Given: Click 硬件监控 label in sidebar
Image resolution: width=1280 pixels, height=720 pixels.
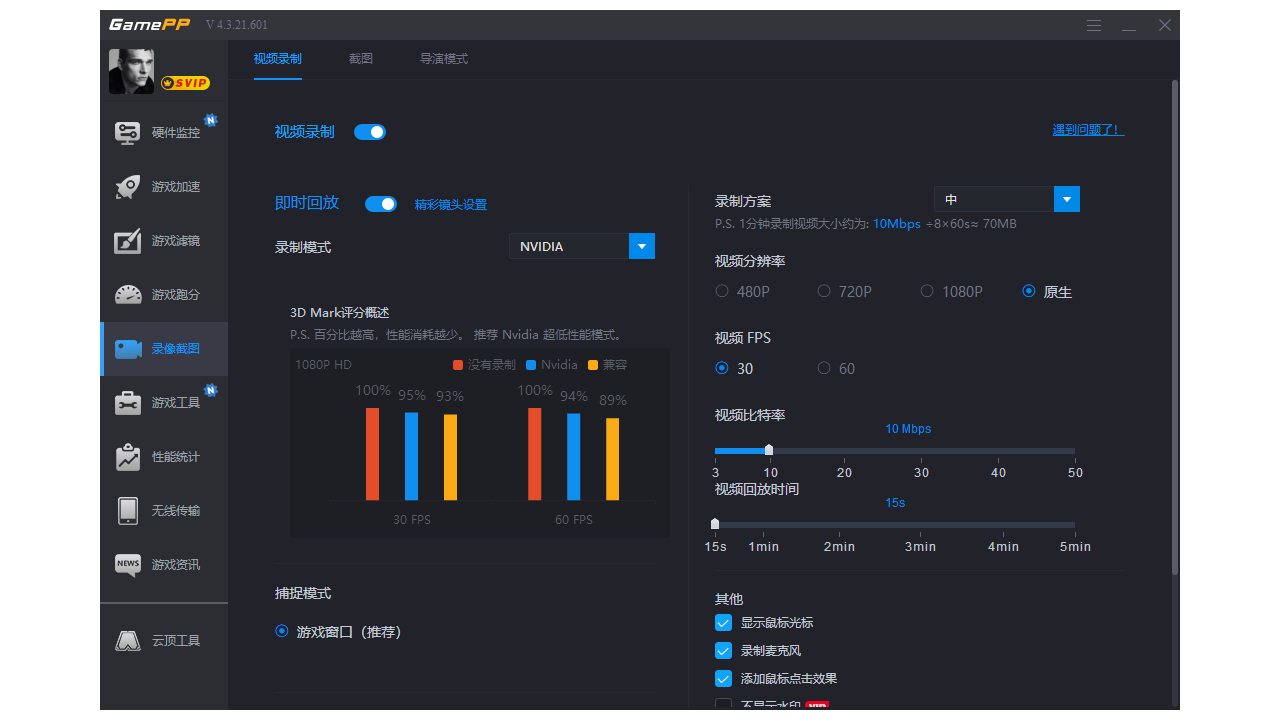Looking at the screenshot, I should tap(176, 133).
